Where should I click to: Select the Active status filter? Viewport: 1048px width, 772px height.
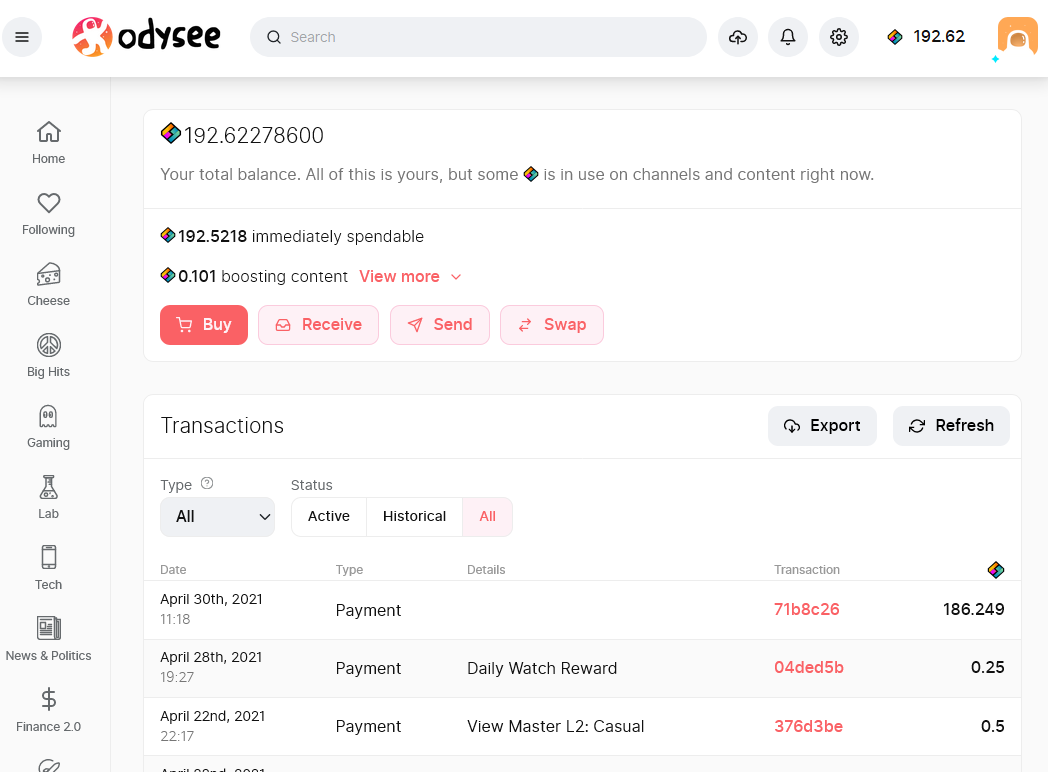tap(329, 516)
